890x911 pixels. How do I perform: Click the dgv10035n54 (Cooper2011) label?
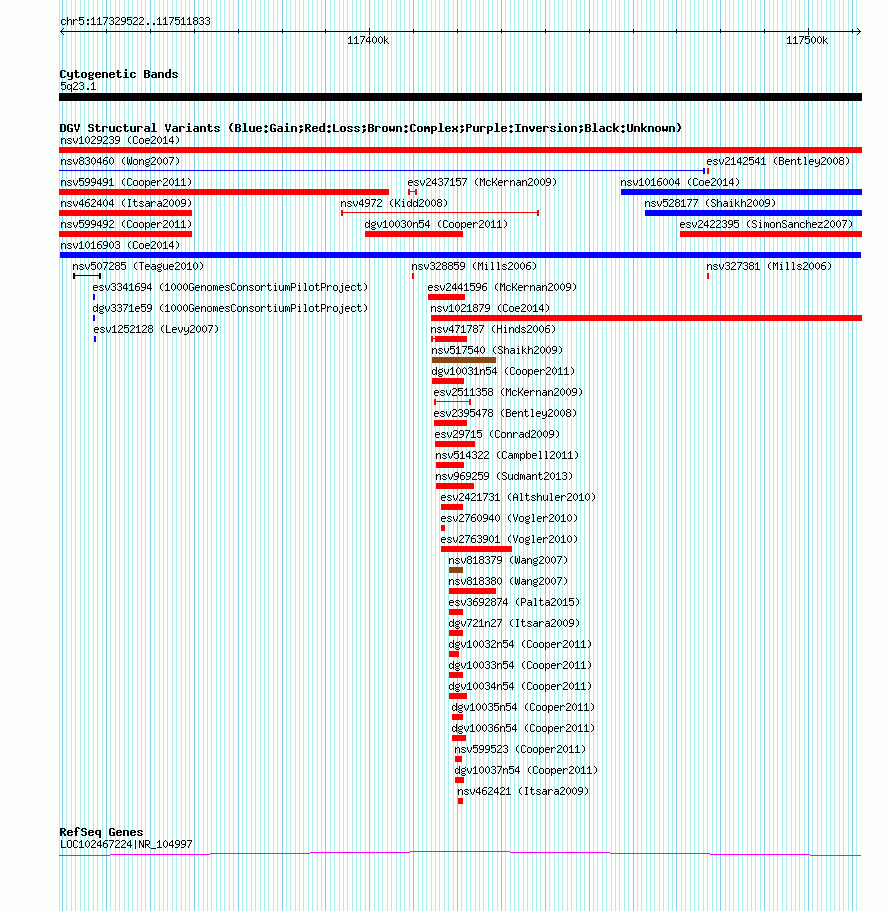click(x=523, y=707)
